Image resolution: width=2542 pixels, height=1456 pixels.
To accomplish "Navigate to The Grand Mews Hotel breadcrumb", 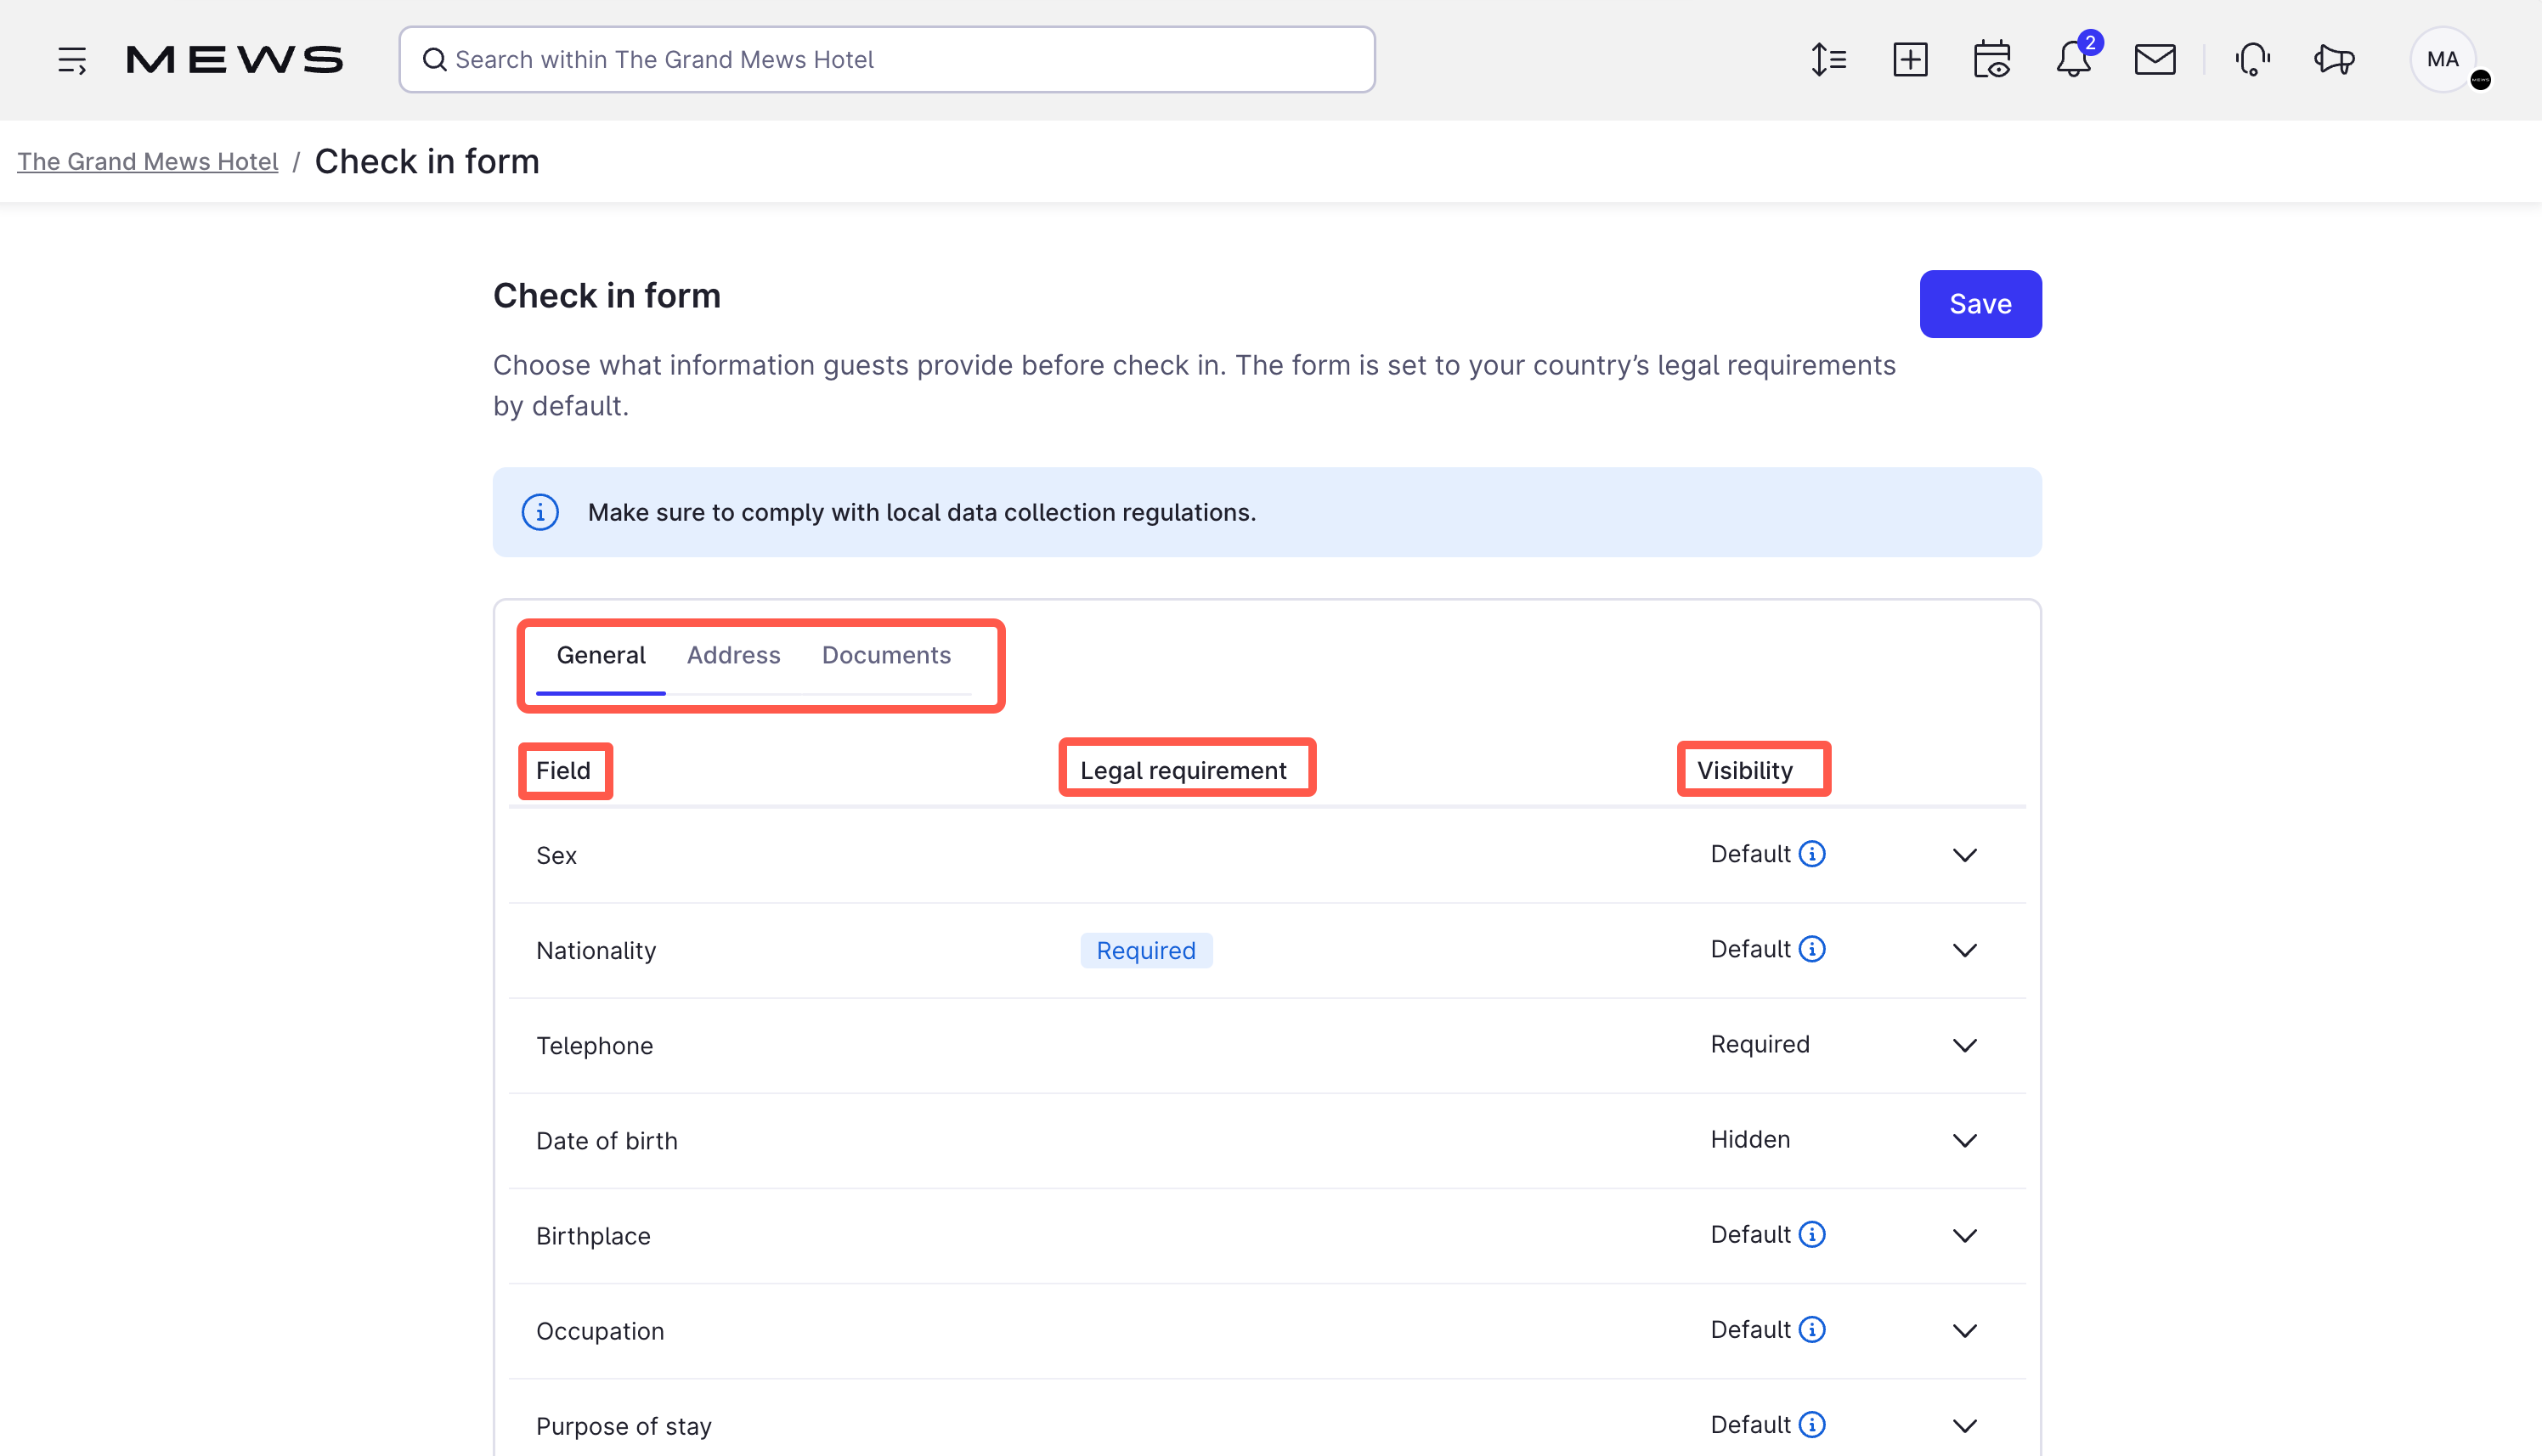I will [147, 161].
